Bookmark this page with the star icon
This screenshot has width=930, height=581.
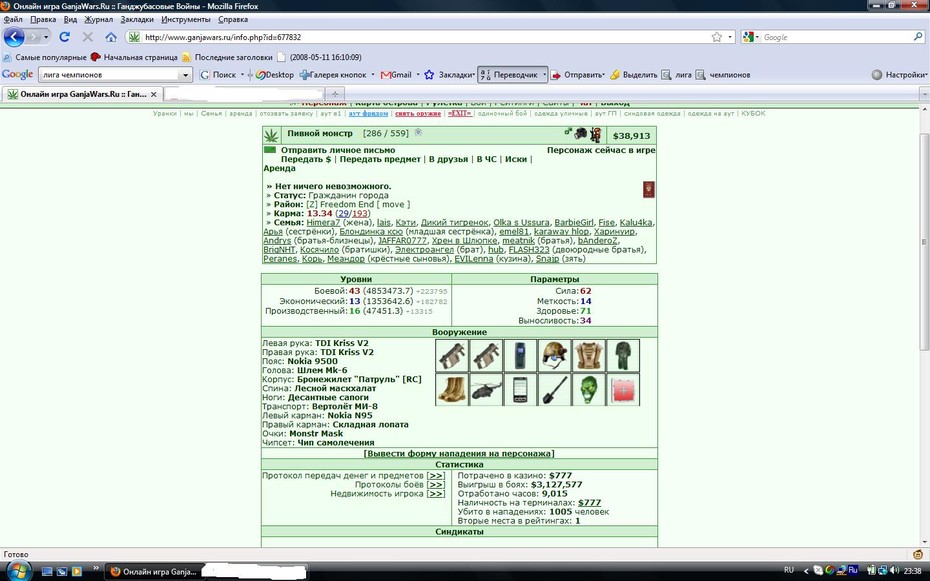click(716, 37)
